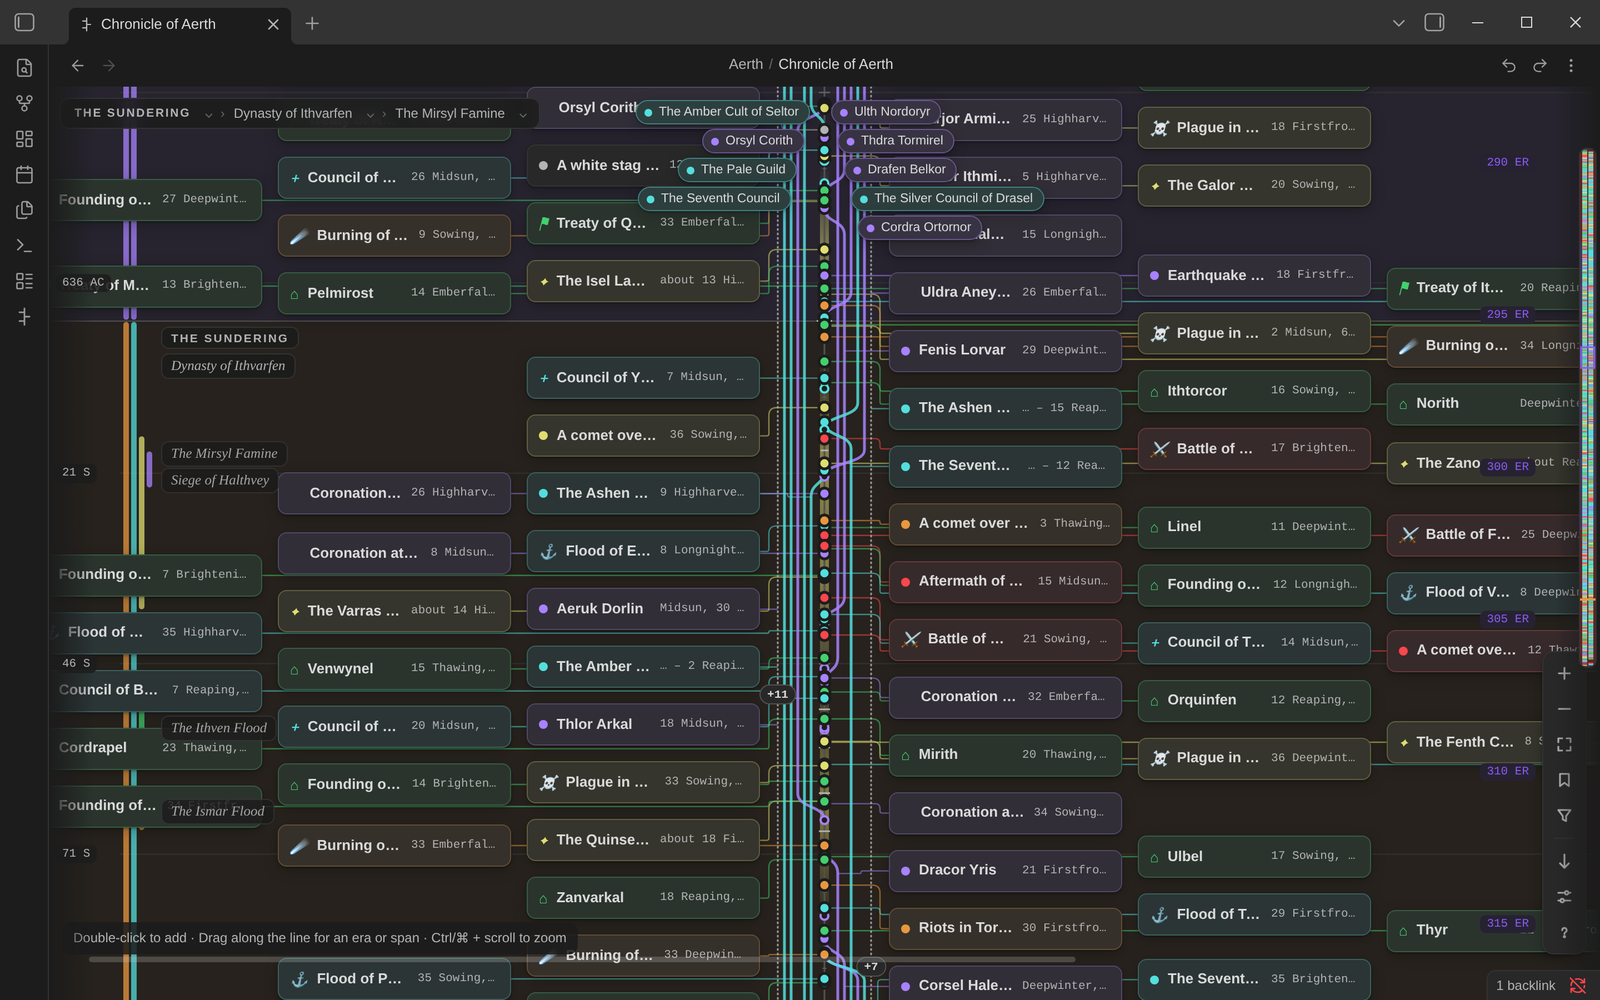The image size is (1600, 1000).
Task: Expand The Mirsyl Famine breadcrumb chevron
Action: coord(523,114)
